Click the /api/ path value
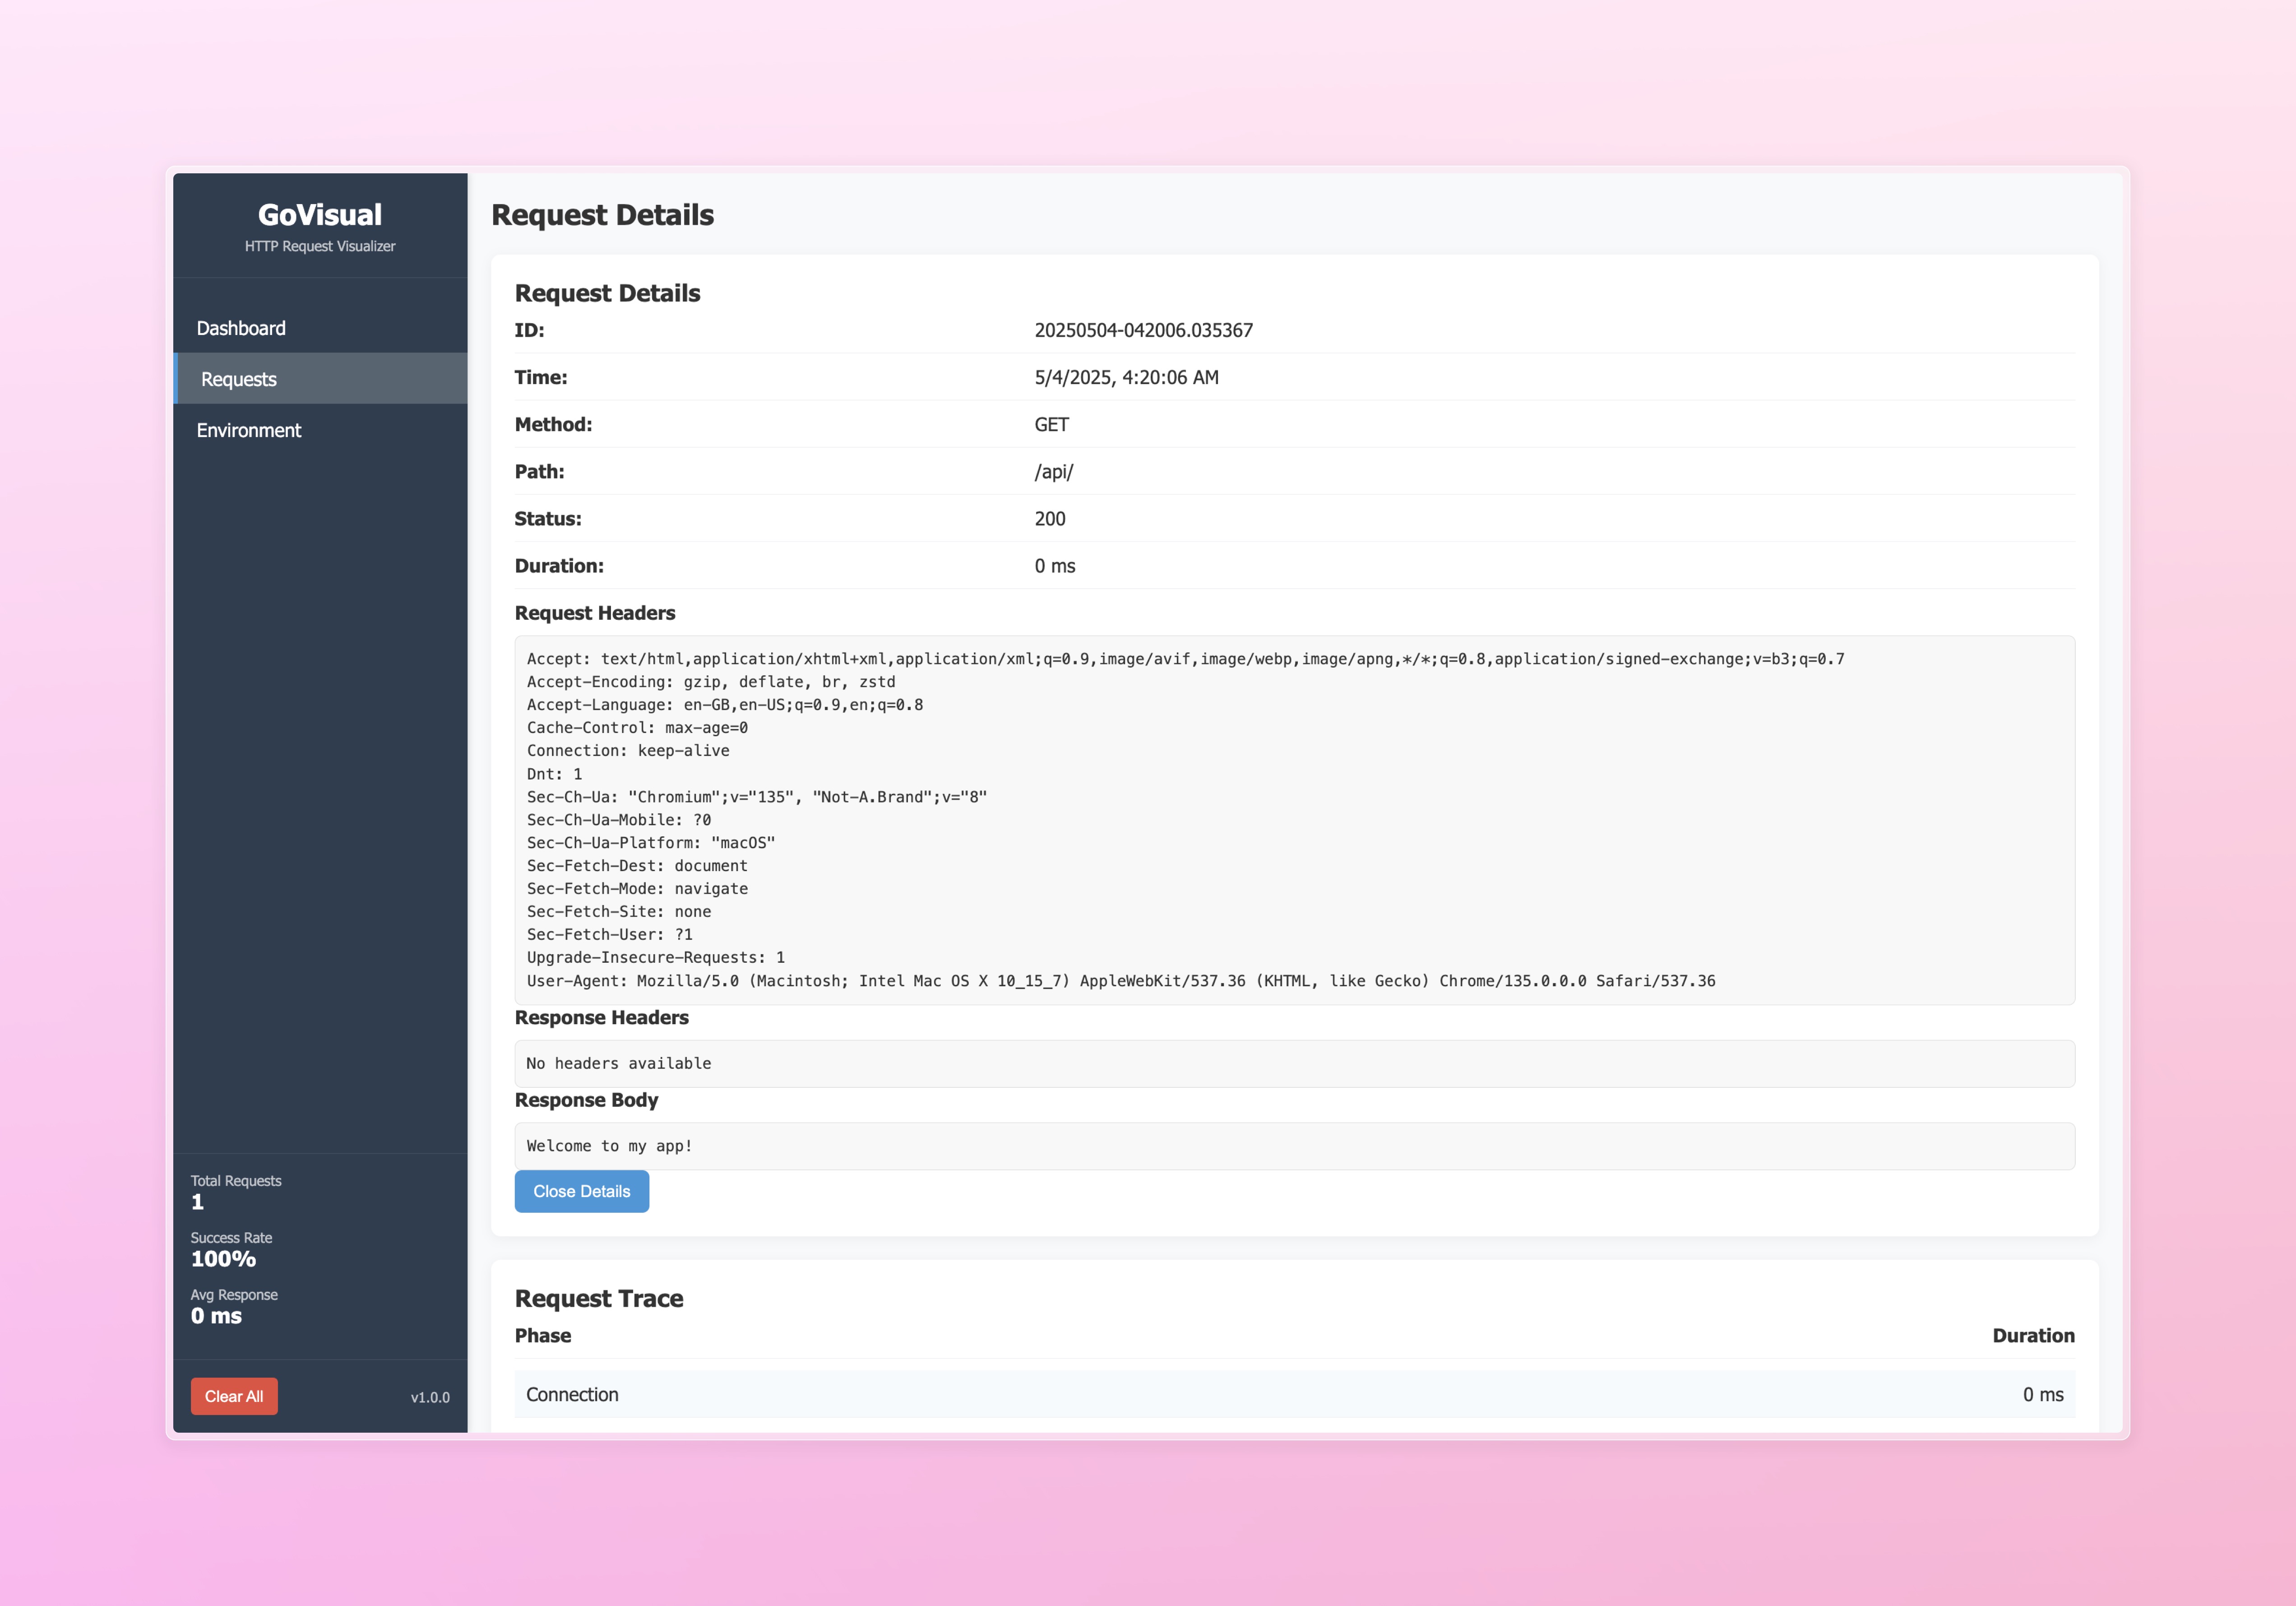The height and width of the screenshot is (1606, 2296). point(1053,471)
